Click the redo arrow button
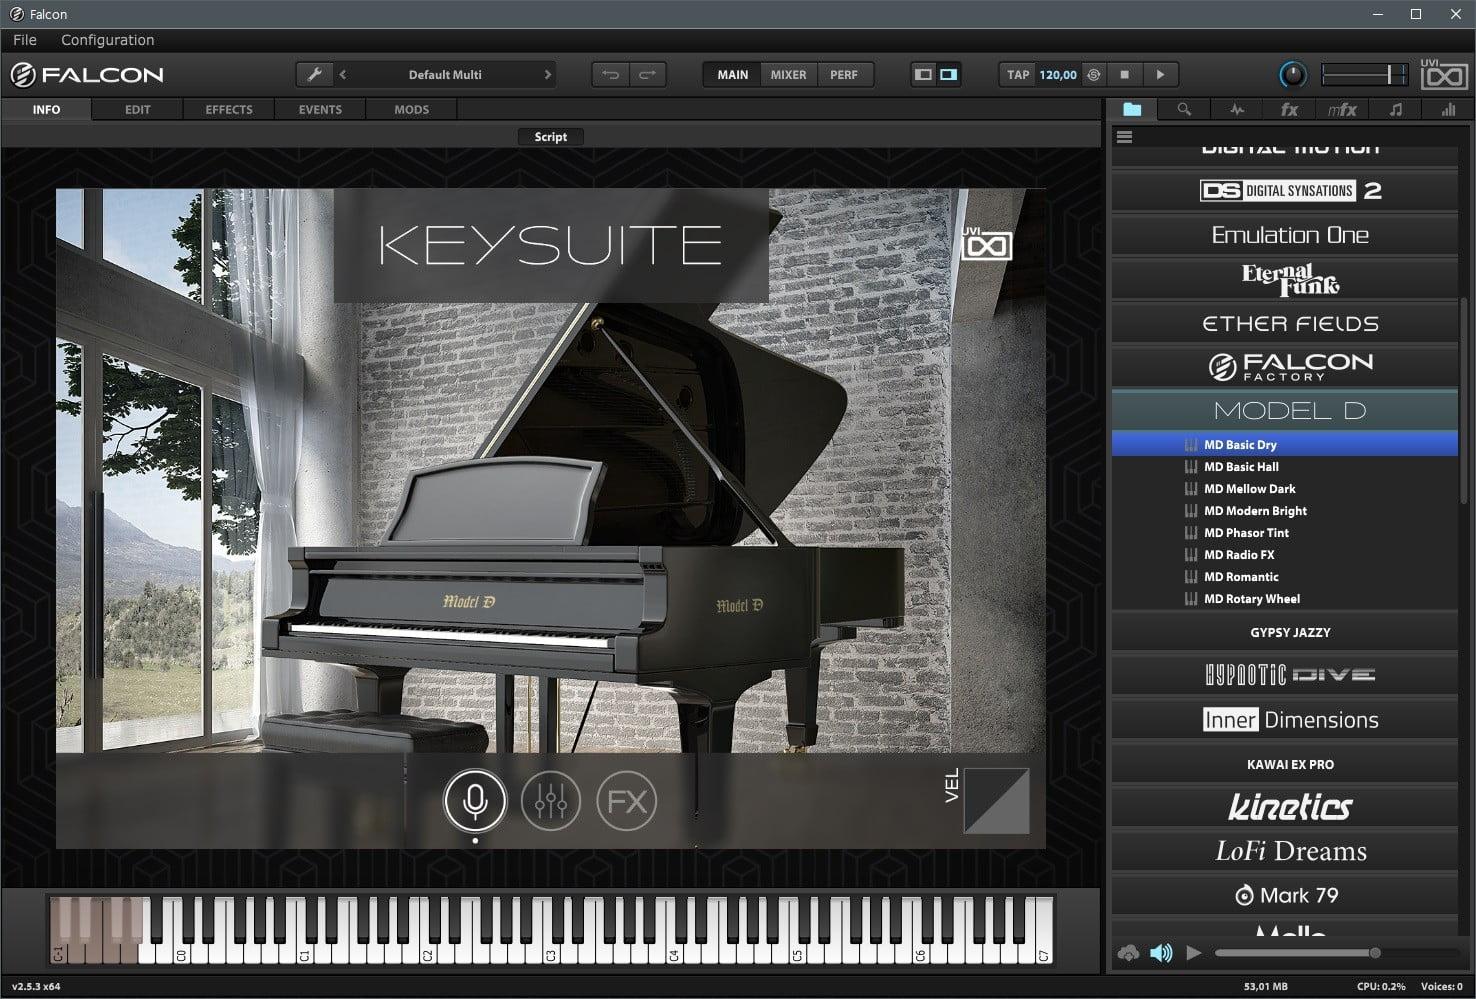Viewport: 1476px width, 999px height. pos(647,75)
